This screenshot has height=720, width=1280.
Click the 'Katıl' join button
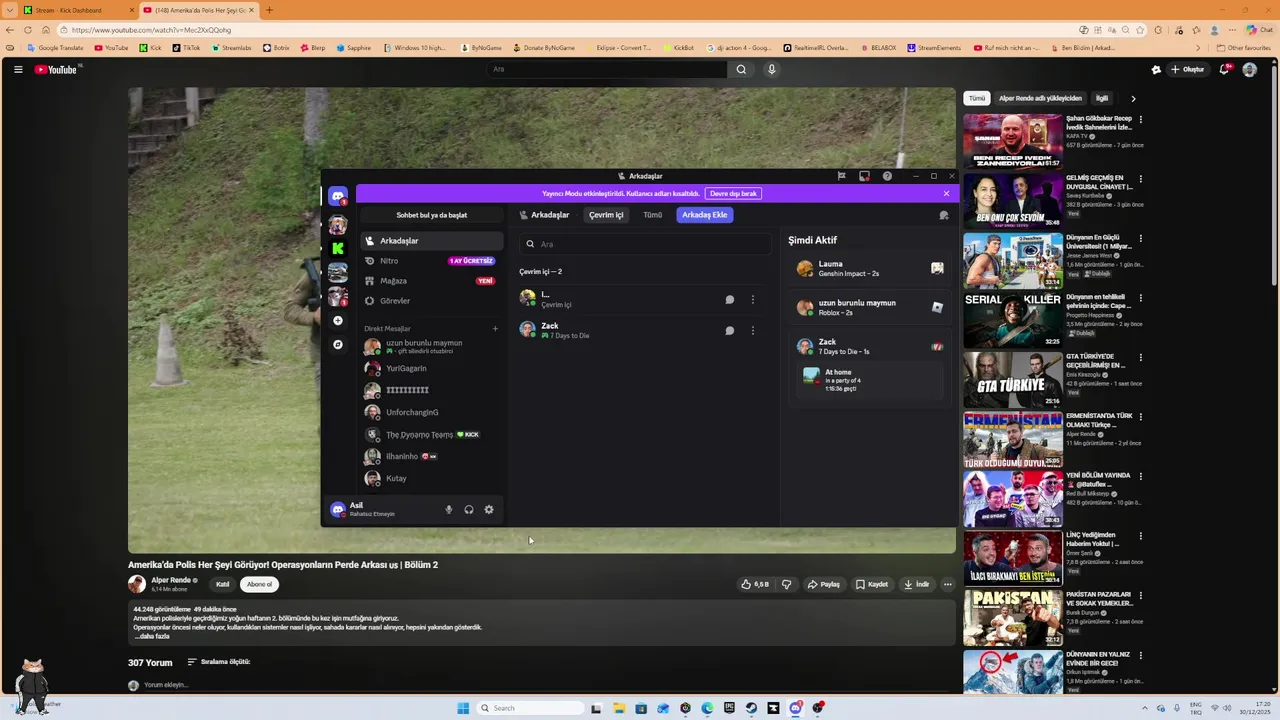click(223, 585)
